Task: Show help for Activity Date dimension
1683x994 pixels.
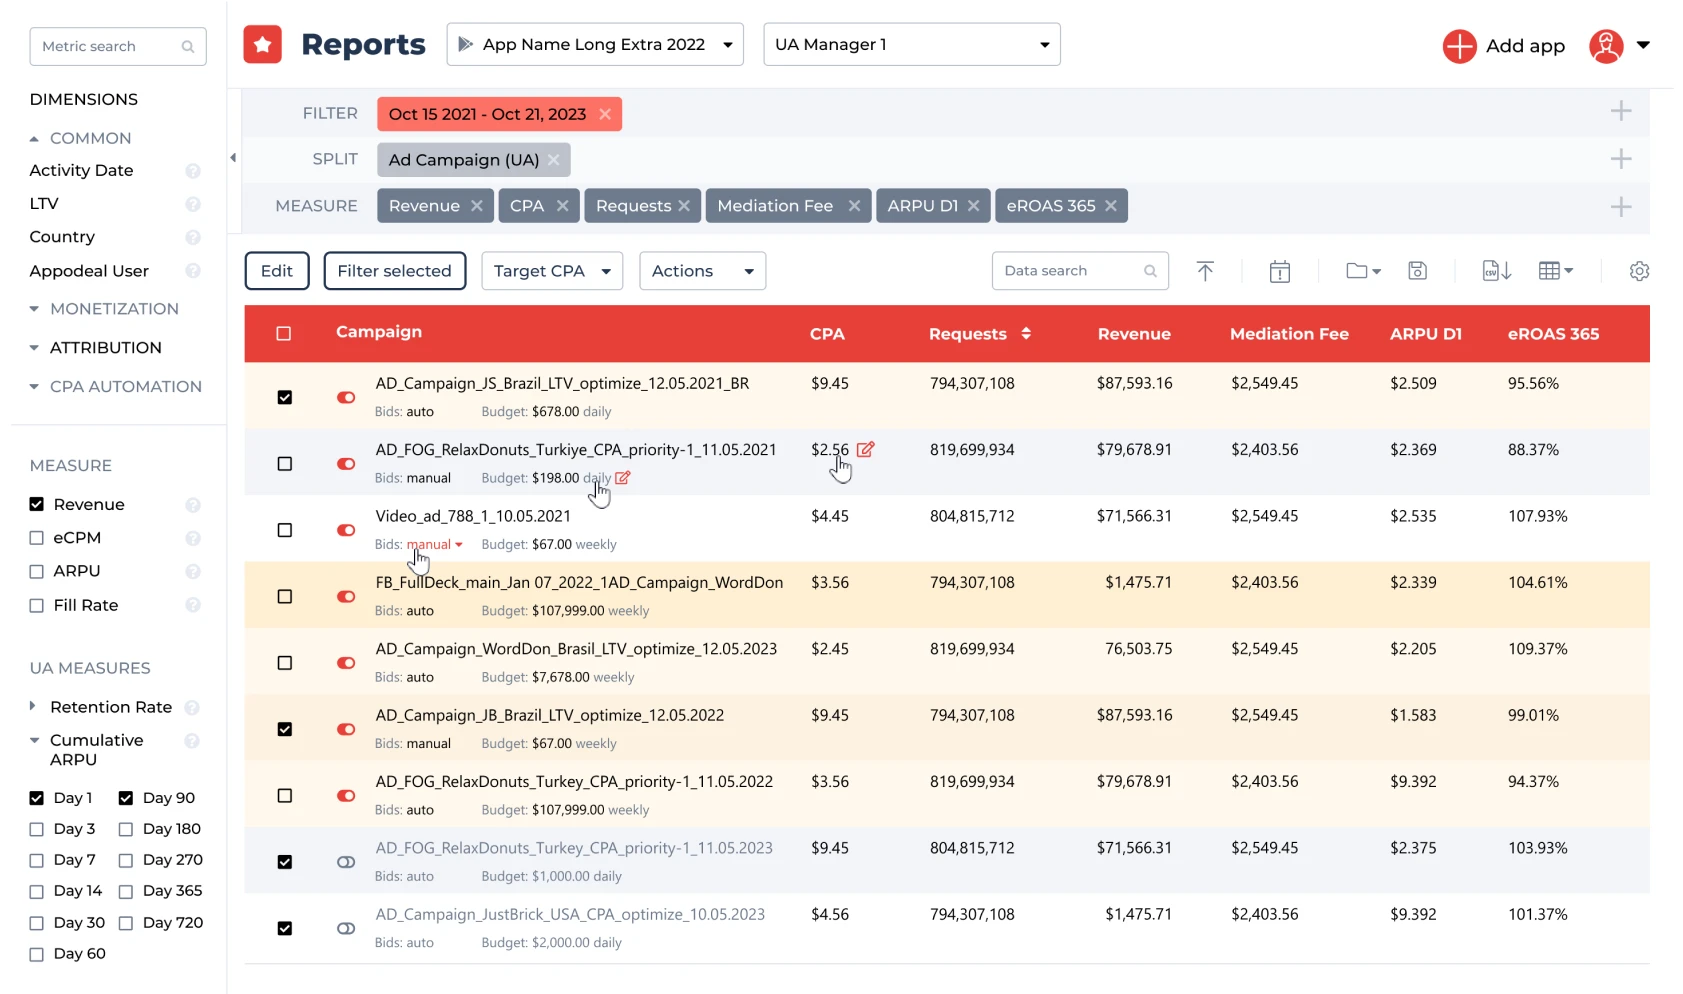Action: click(193, 171)
